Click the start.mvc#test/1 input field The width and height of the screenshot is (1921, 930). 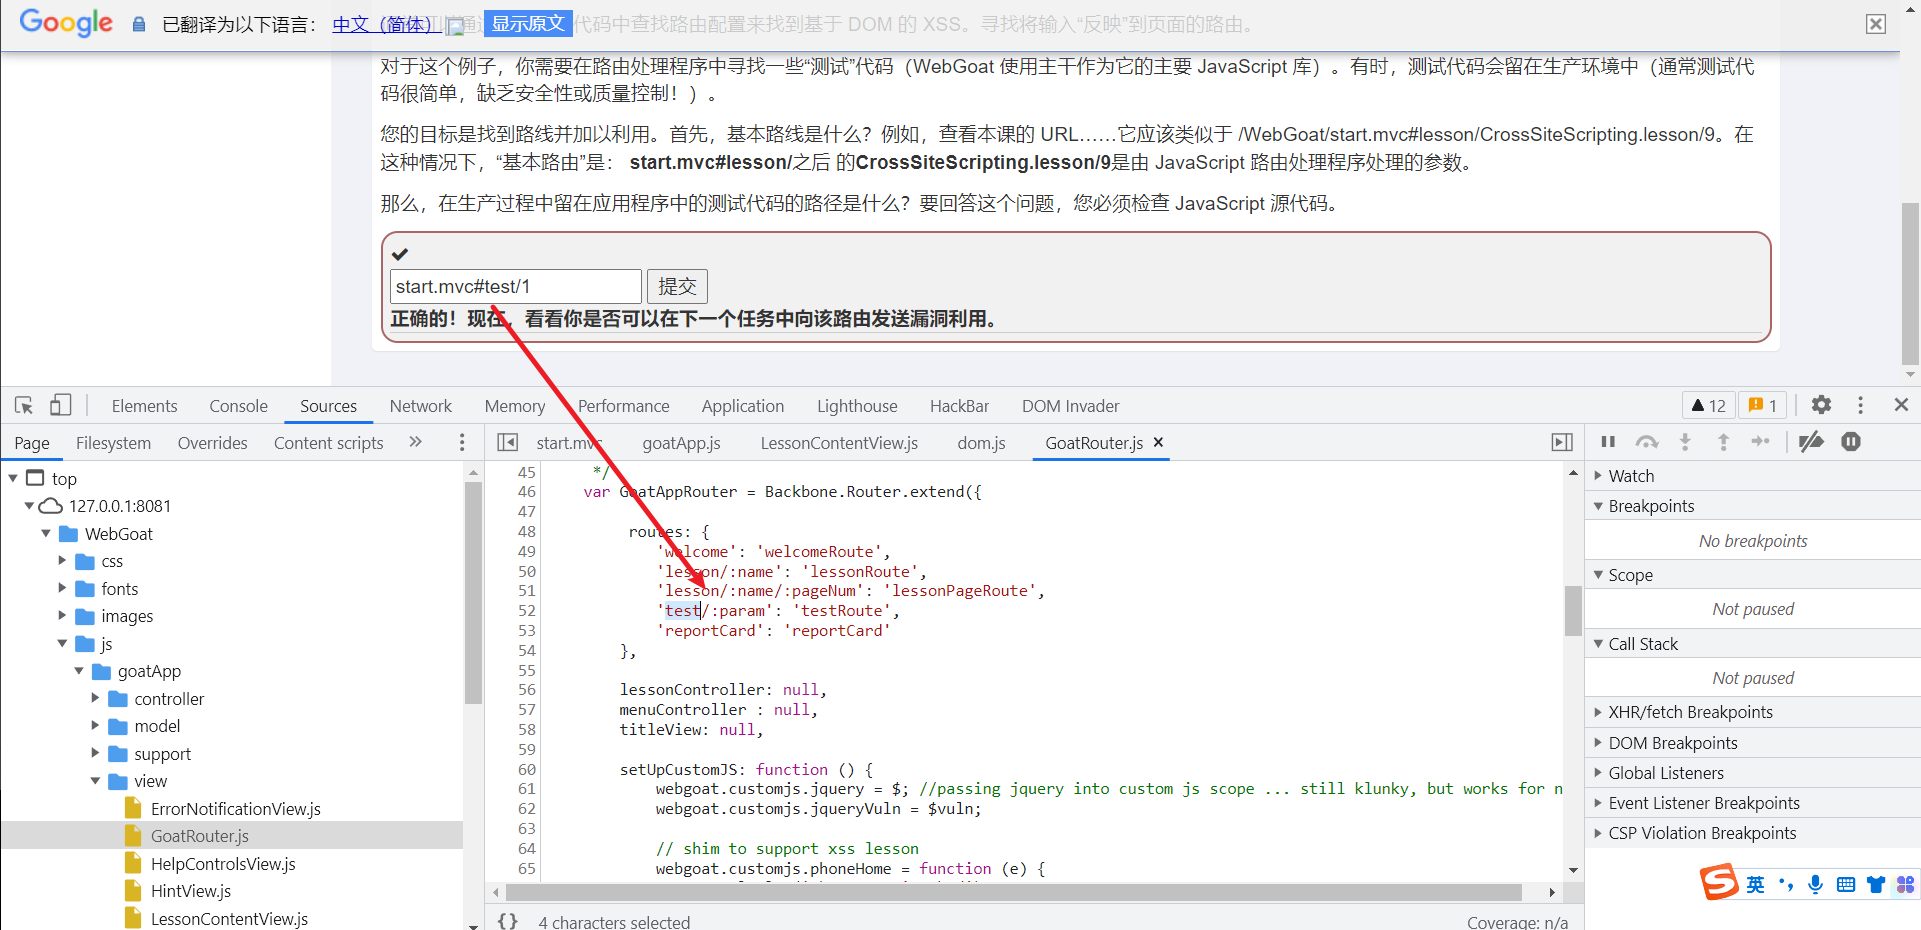point(515,286)
